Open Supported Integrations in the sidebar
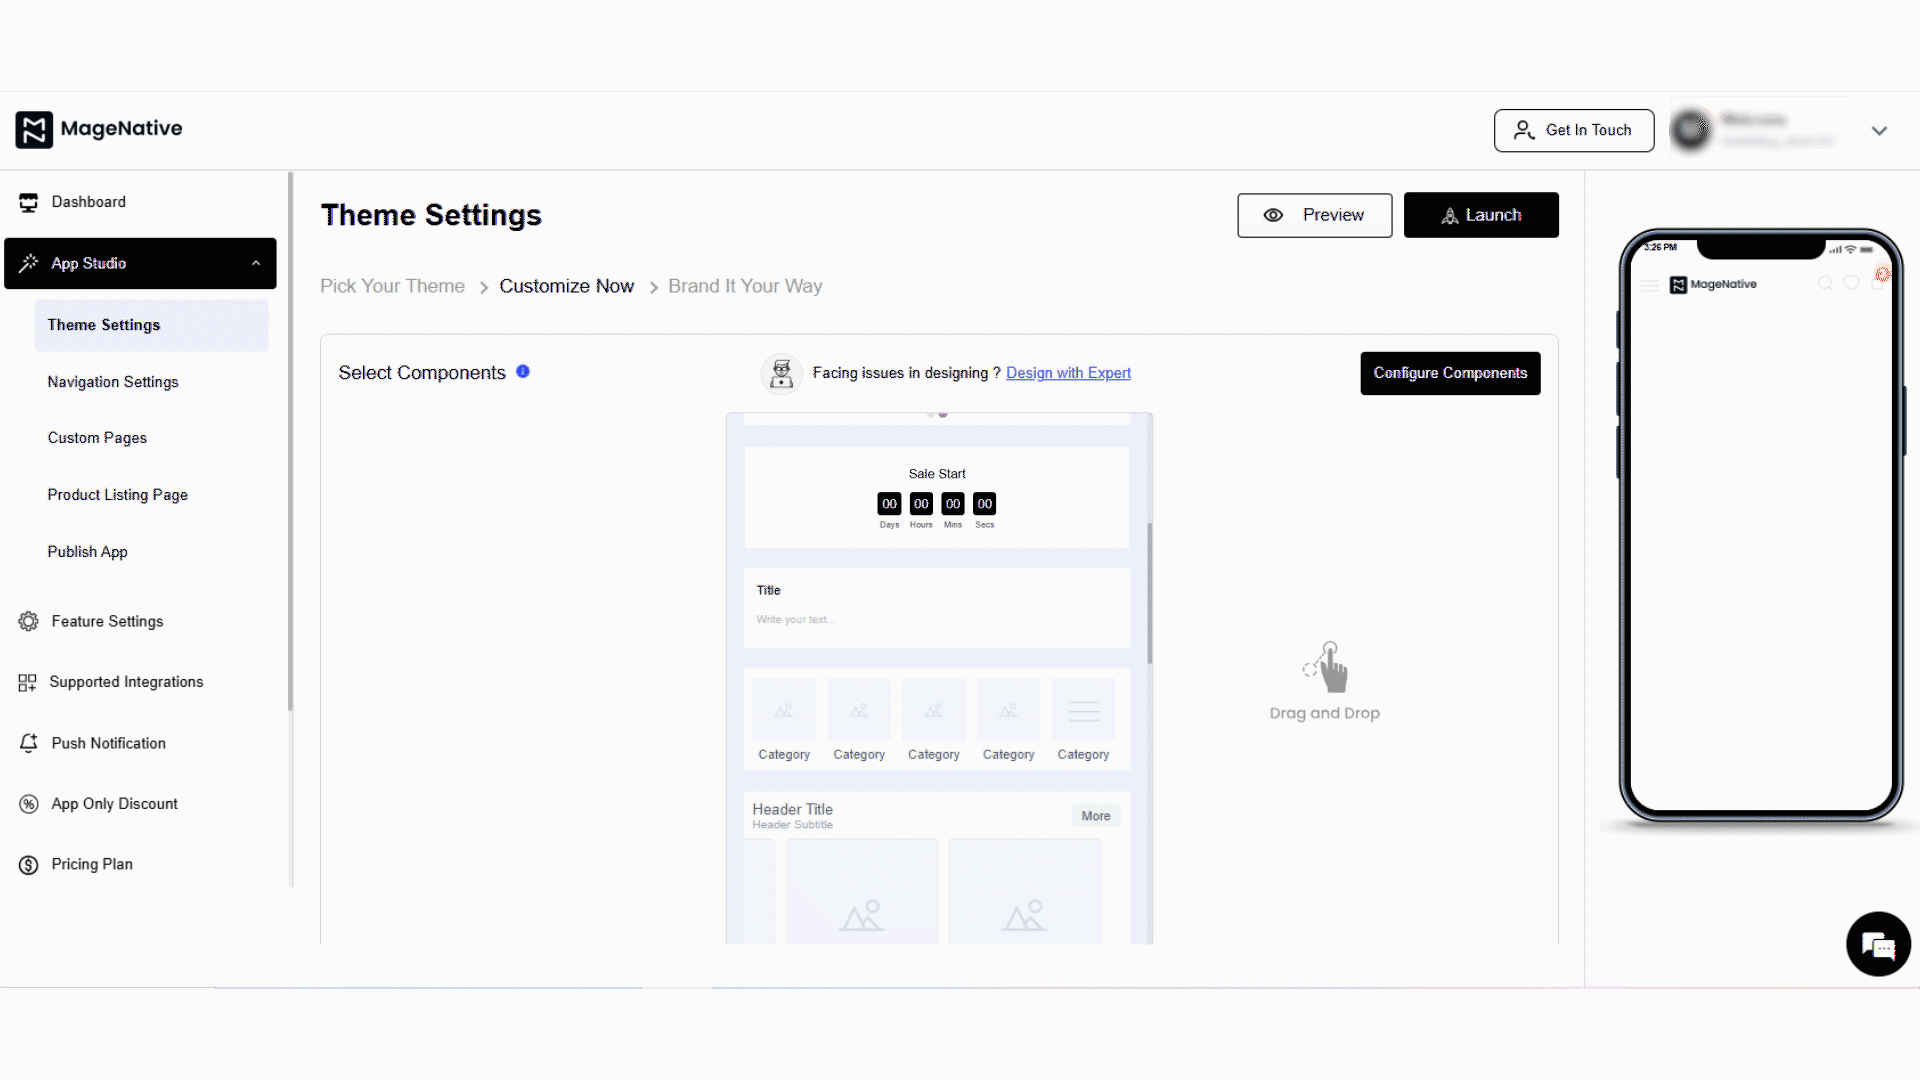Viewport: 1920px width, 1080px height. pos(126,682)
